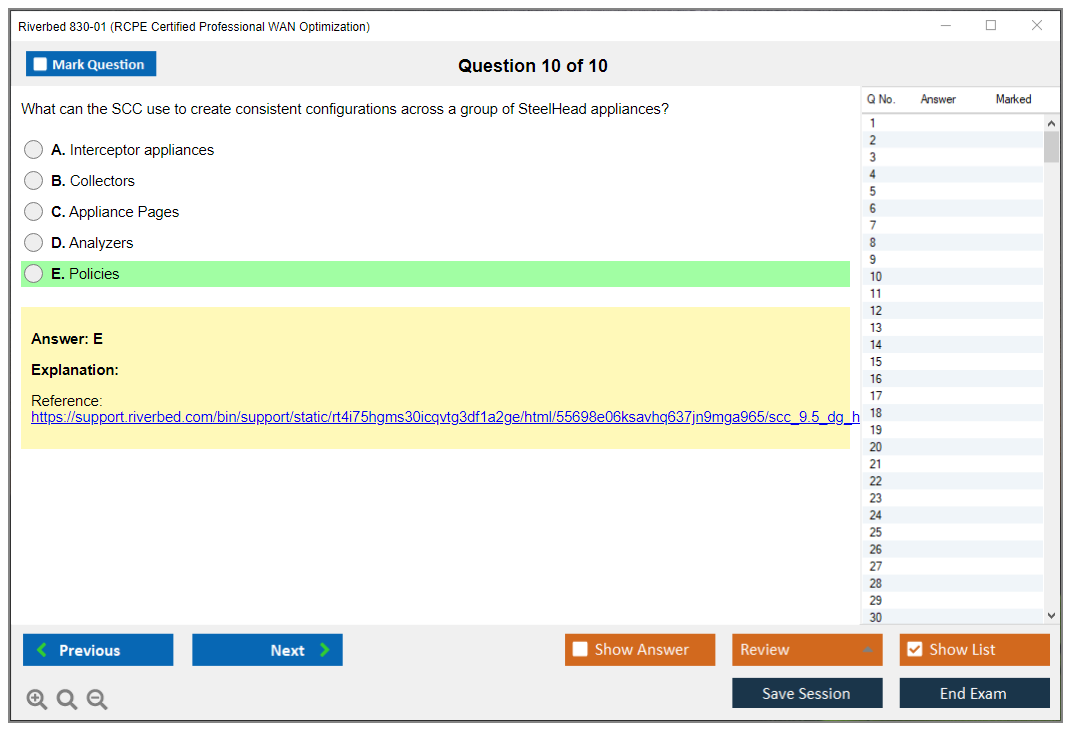
Task: Minimize the exam window
Action: tap(945, 26)
